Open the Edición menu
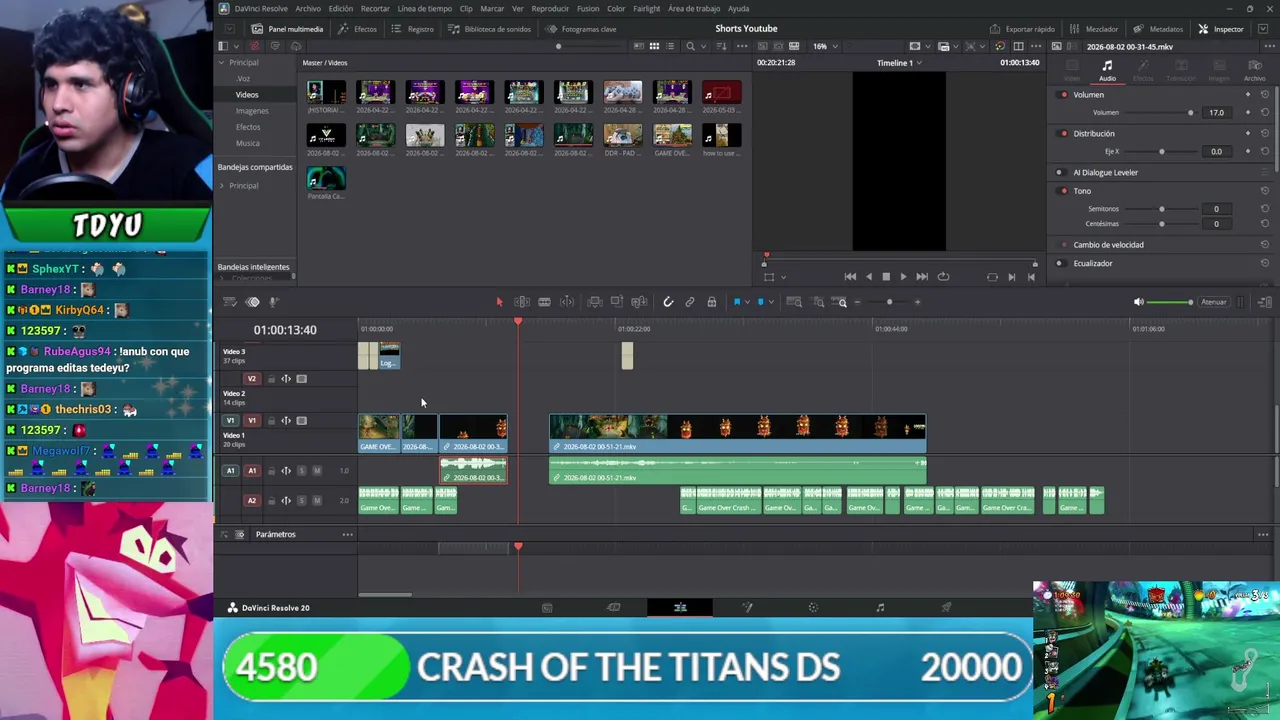1280x720 pixels. (x=341, y=9)
